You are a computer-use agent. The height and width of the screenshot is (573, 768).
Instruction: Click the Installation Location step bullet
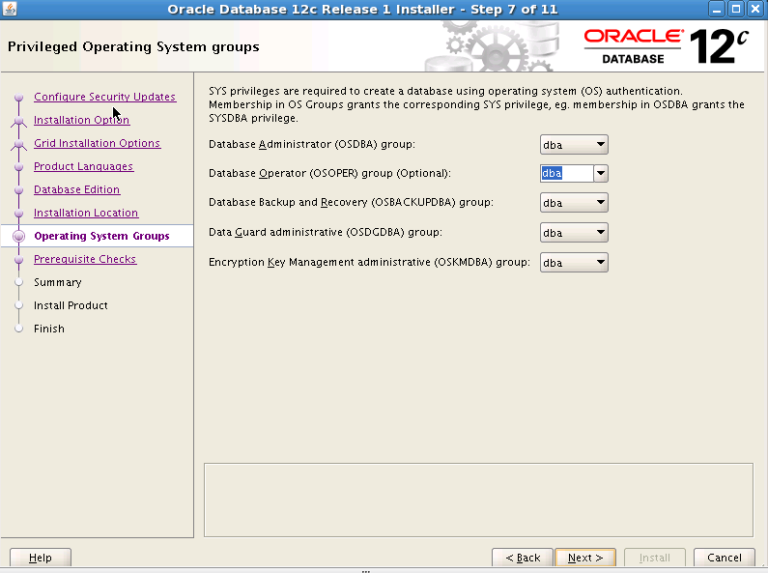[x=19, y=213]
